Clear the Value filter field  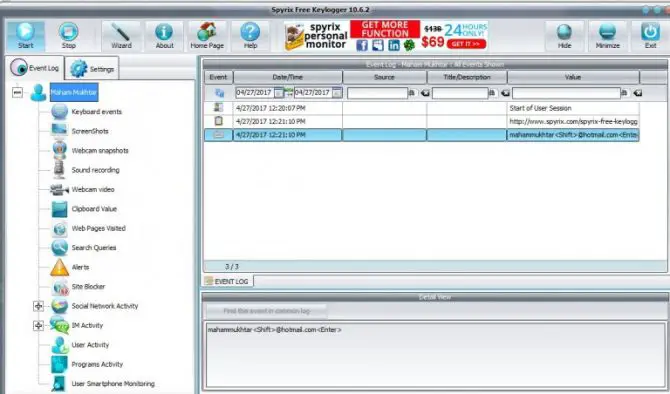[x=638, y=93]
